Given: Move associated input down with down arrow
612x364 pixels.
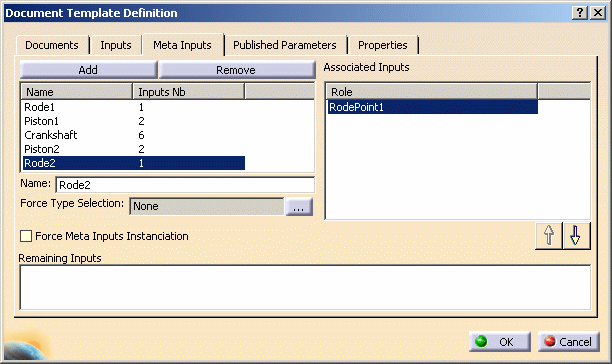Looking at the screenshot, I should tap(576, 236).
